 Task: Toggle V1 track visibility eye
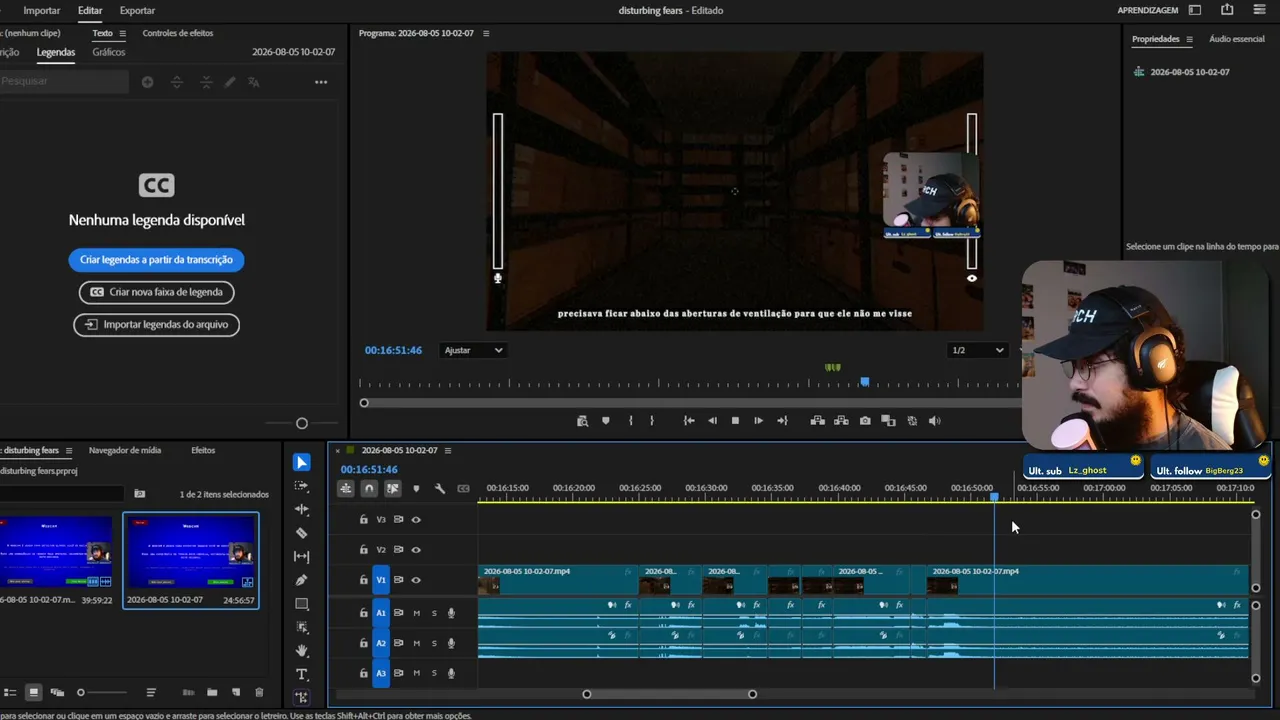[x=416, y=580]
